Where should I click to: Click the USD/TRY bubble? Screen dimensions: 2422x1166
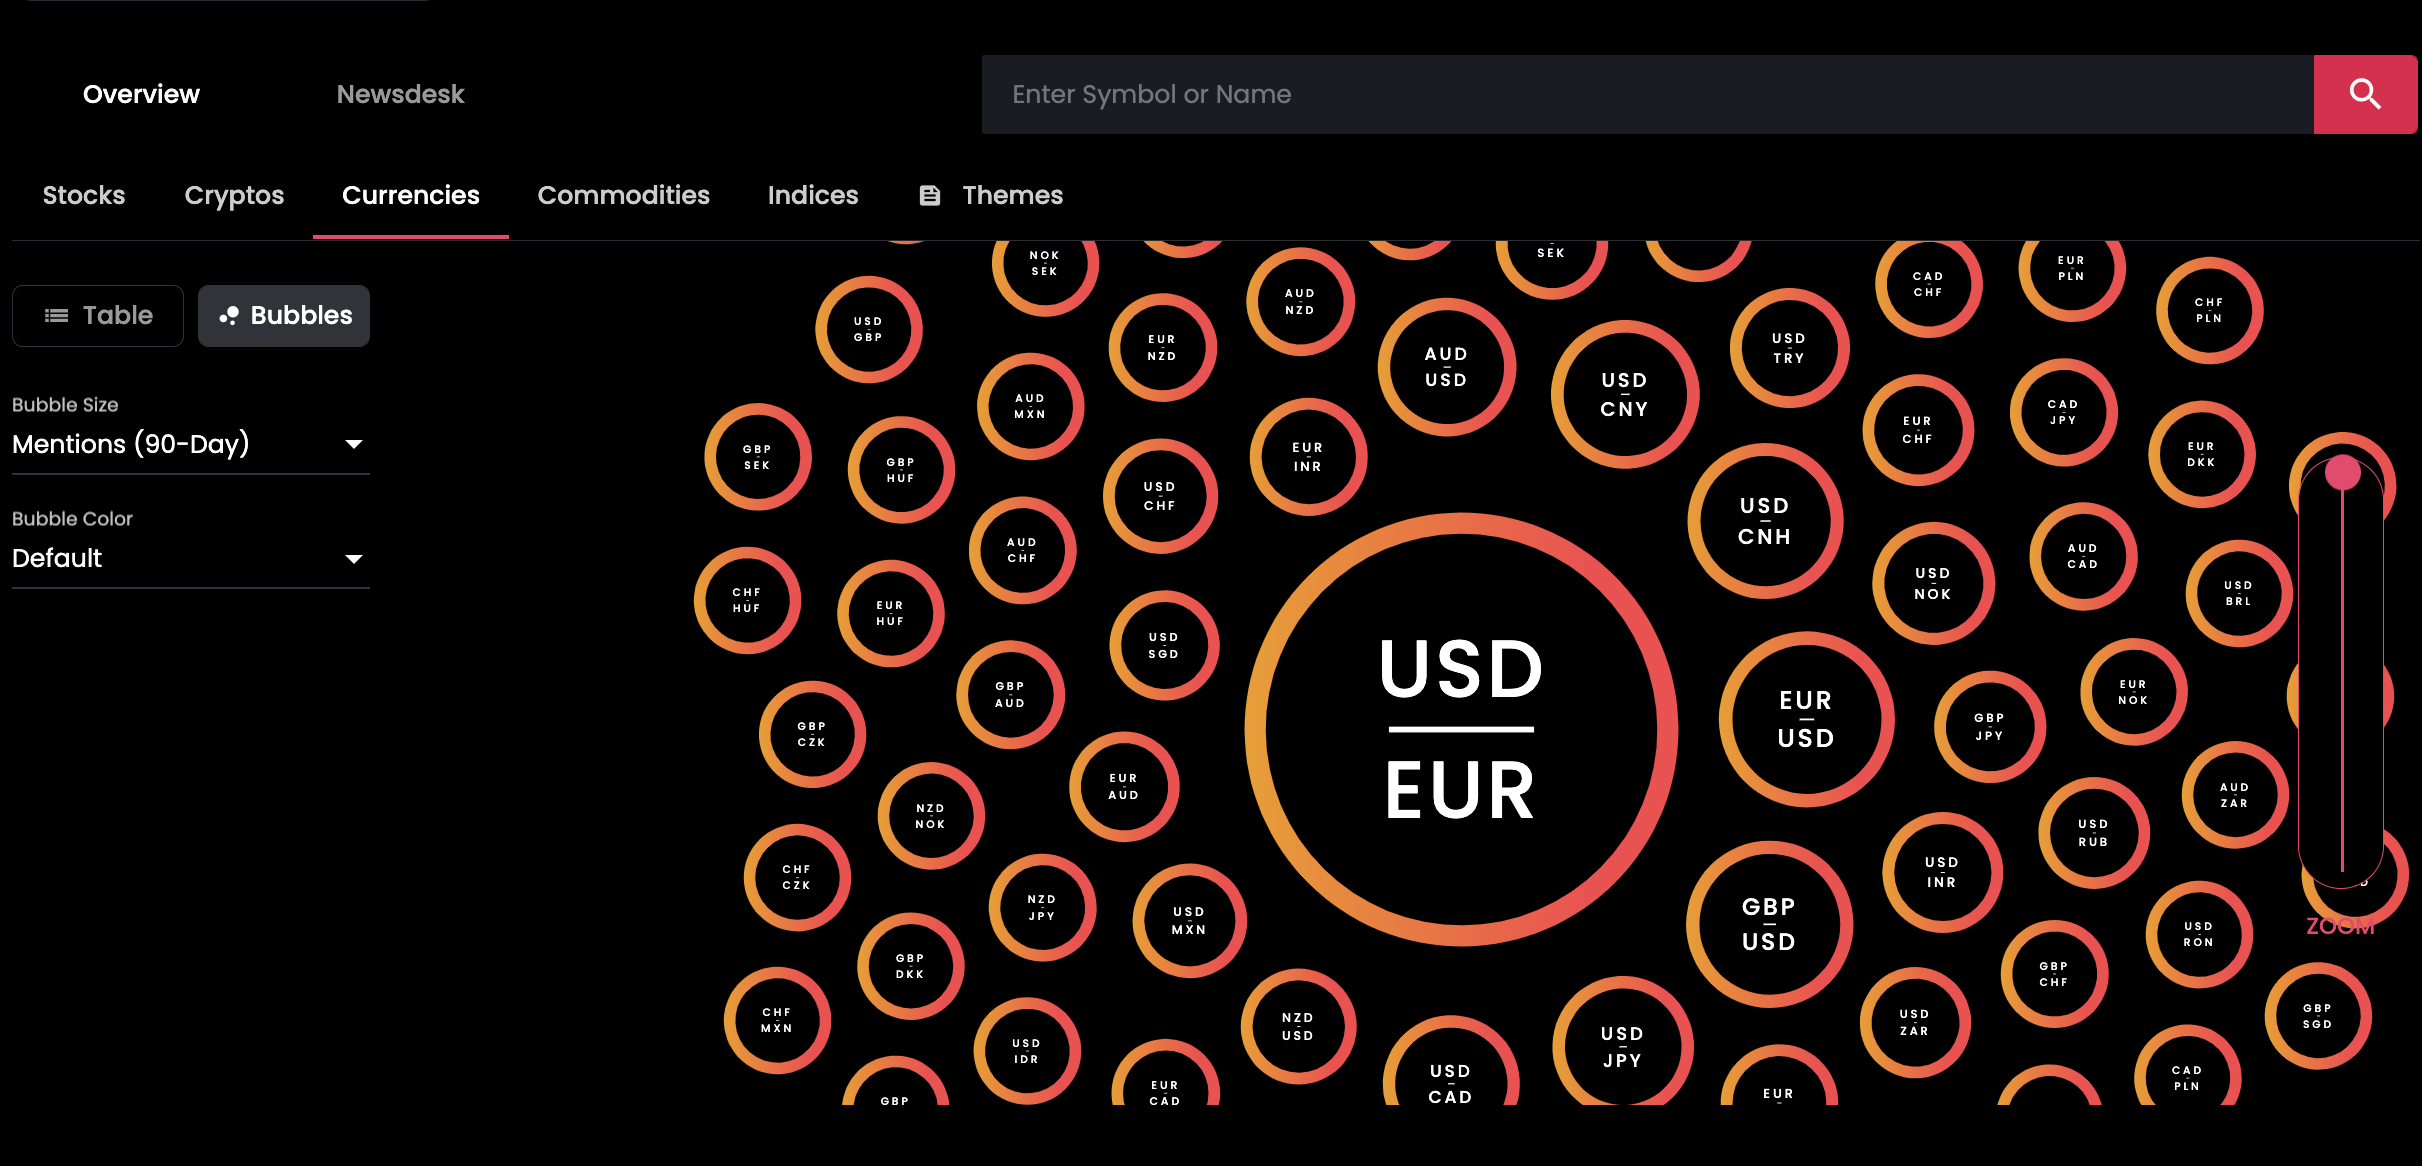(1789, 348)
